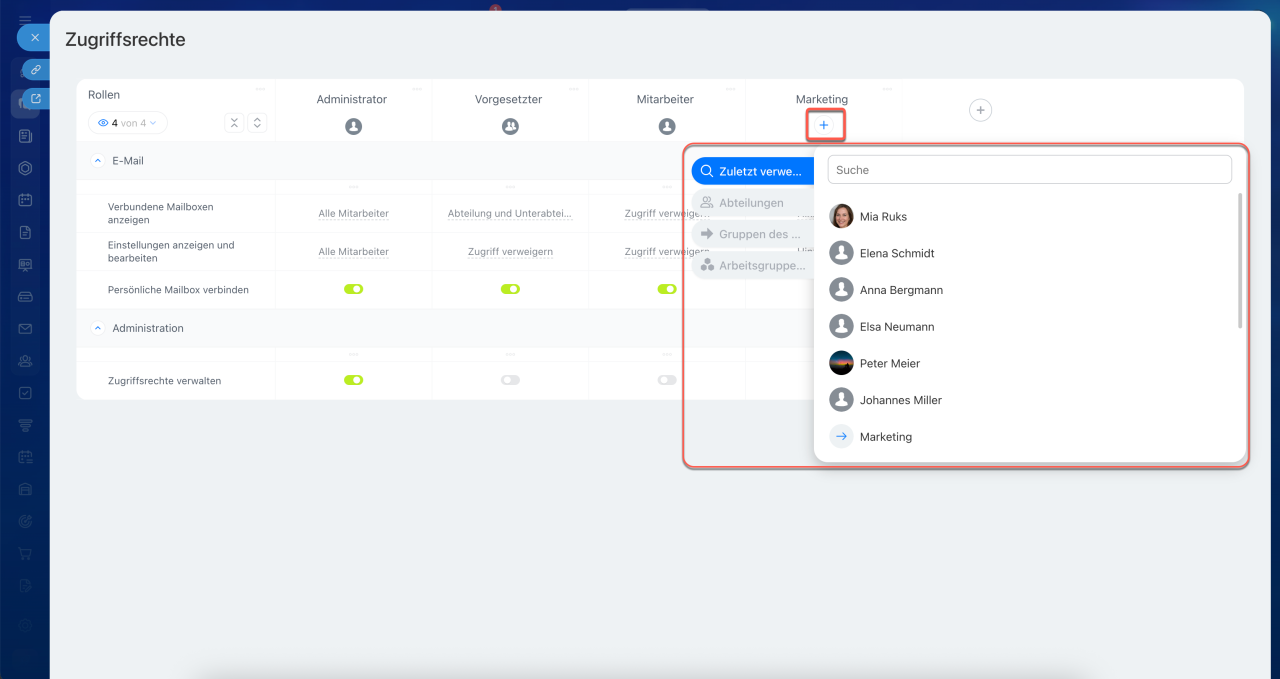1280x679 pixels.
Task: Toggle Persönliche Mailbox verbinden for Vorgesetzter
Action: click(x=510, y=289)
